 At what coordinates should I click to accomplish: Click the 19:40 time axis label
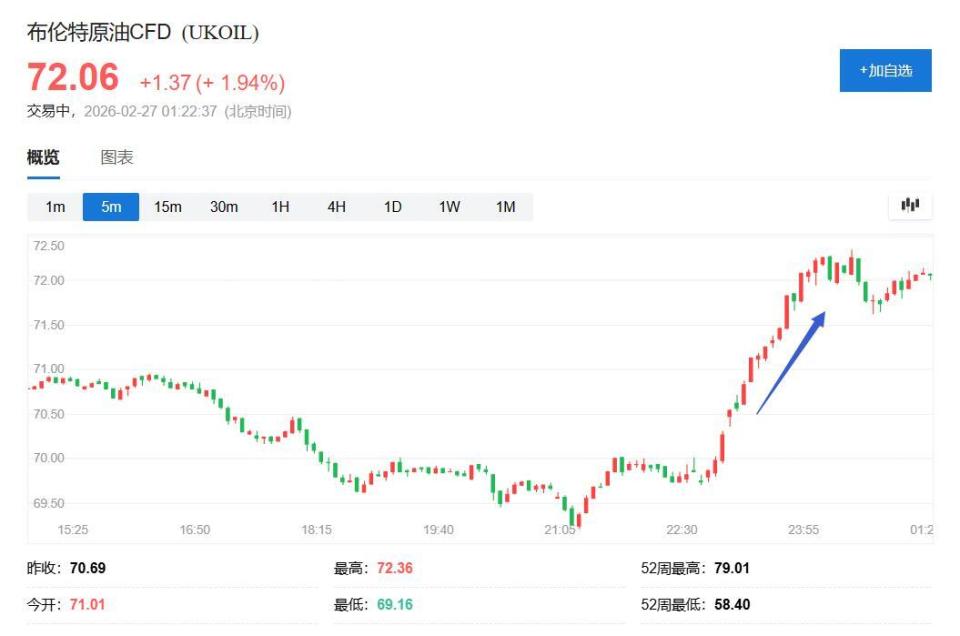(x=438, y=529)
